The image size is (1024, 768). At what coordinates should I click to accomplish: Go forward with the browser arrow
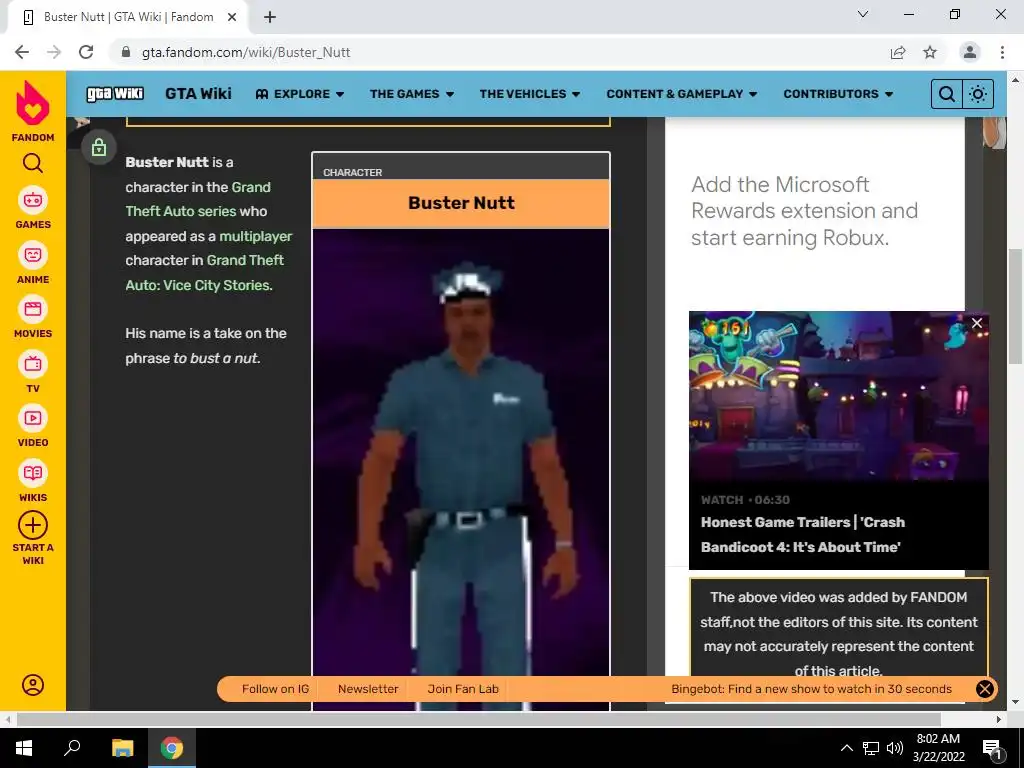coord(54,52)
